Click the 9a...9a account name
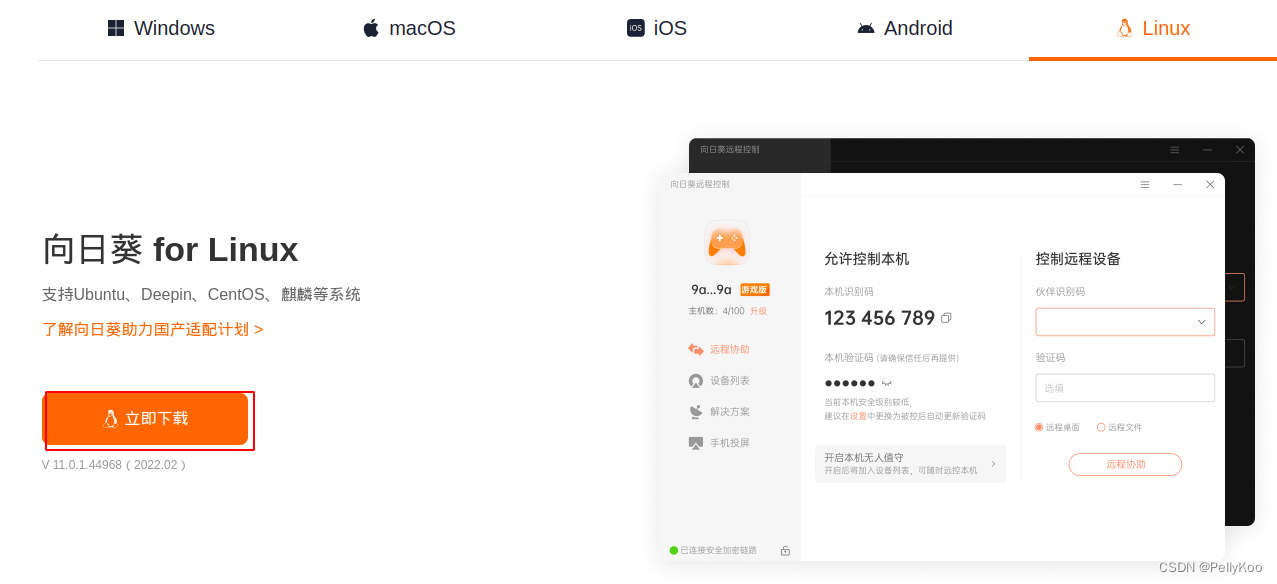1277x584 pixels. 711,290
